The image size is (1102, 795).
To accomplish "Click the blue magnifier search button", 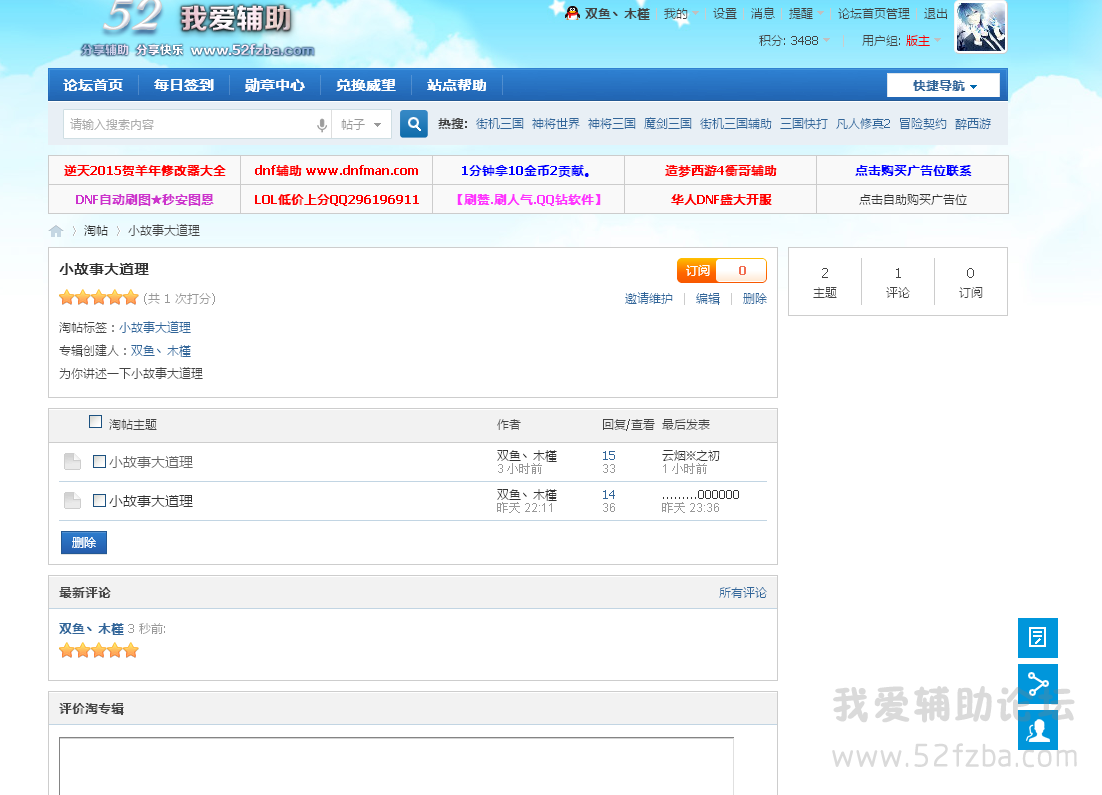I will point(414,124).
